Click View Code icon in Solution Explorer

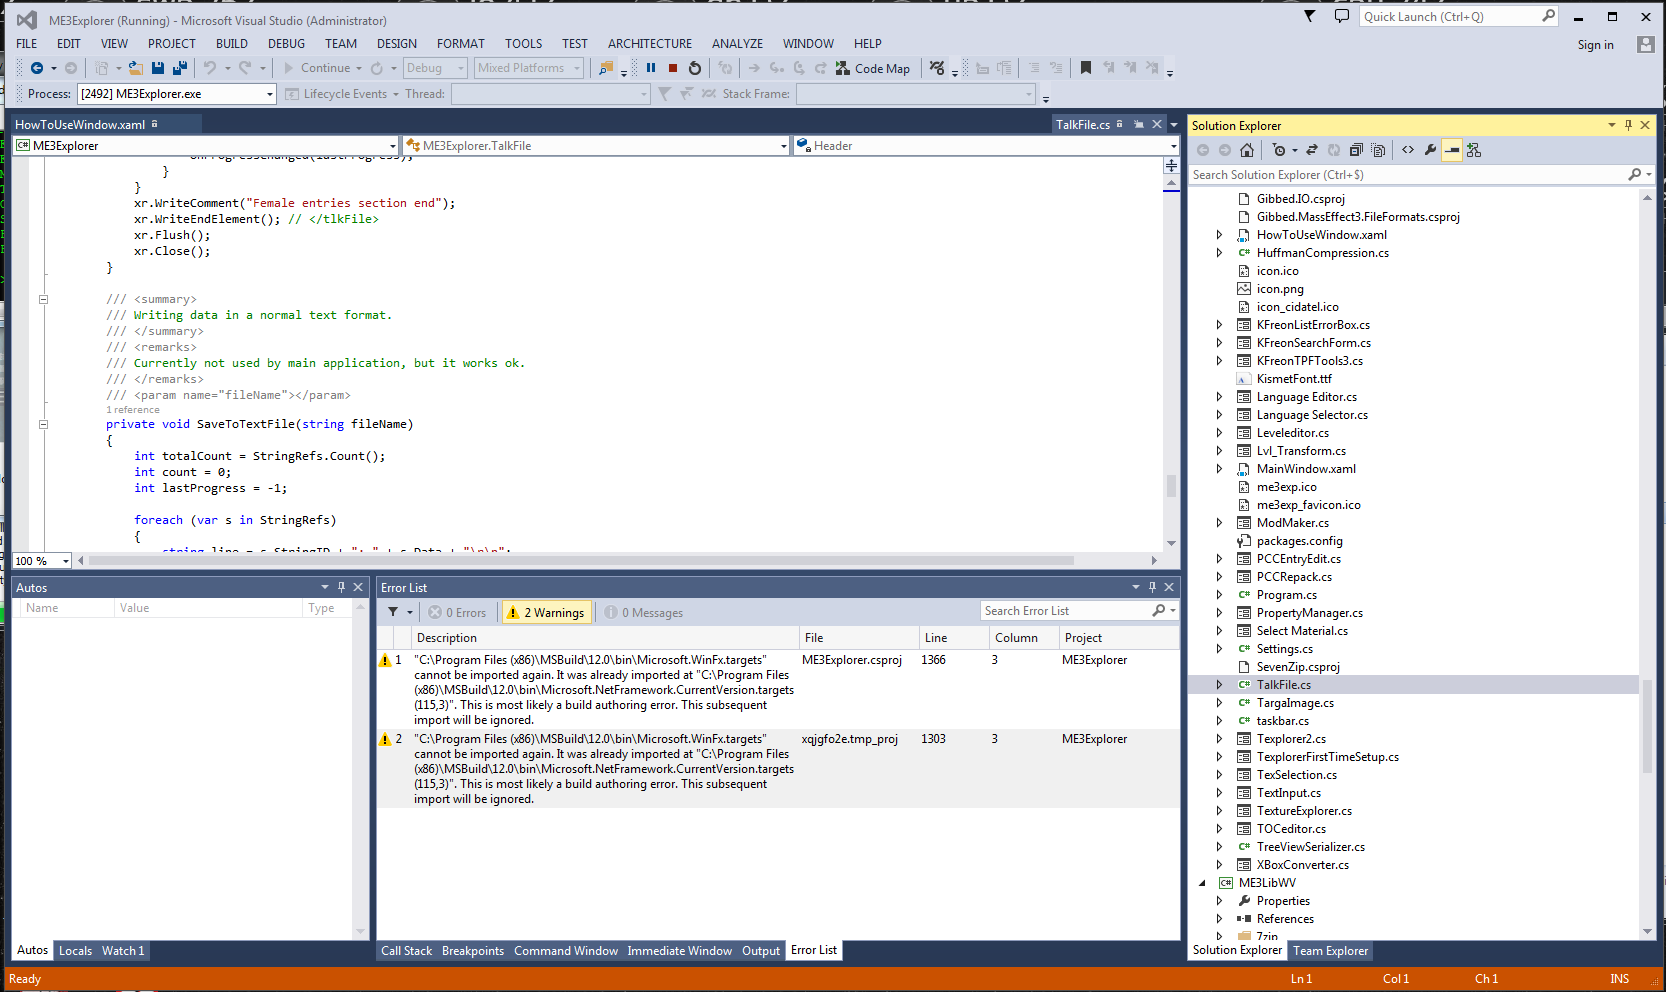pos(1408,150)
